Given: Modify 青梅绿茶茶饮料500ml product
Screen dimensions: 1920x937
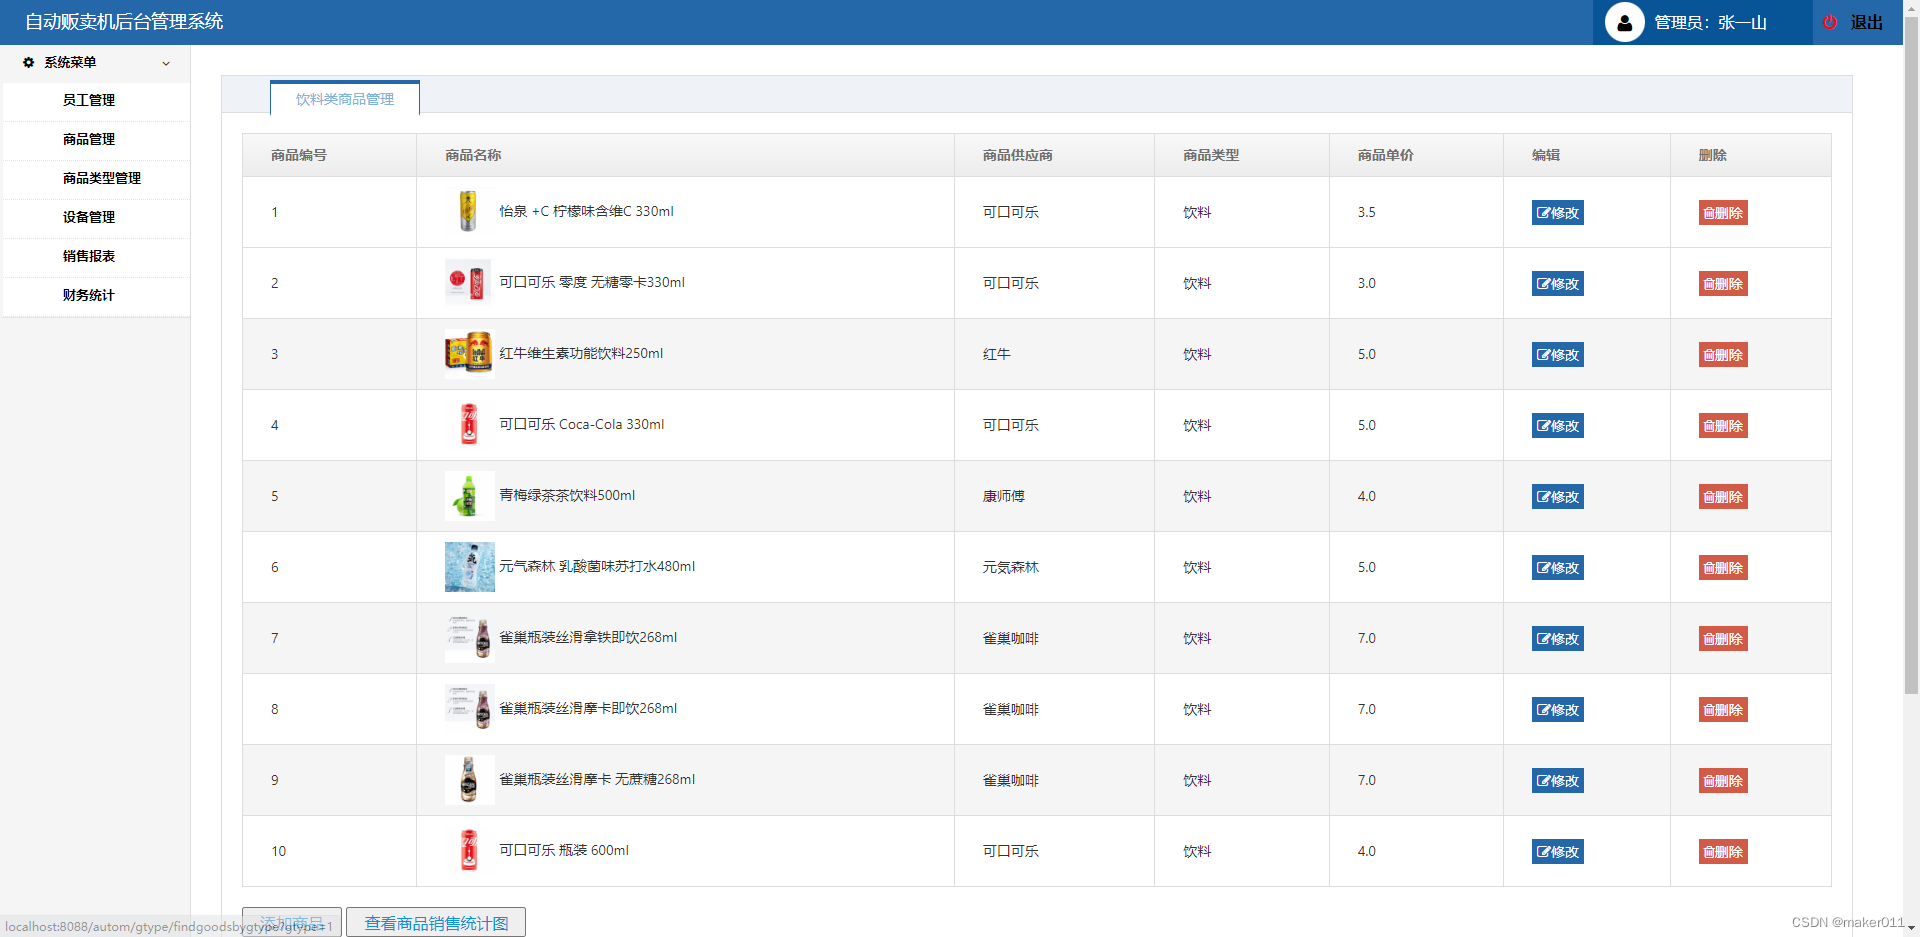Looking at the screenshot, I should 1558,497.
